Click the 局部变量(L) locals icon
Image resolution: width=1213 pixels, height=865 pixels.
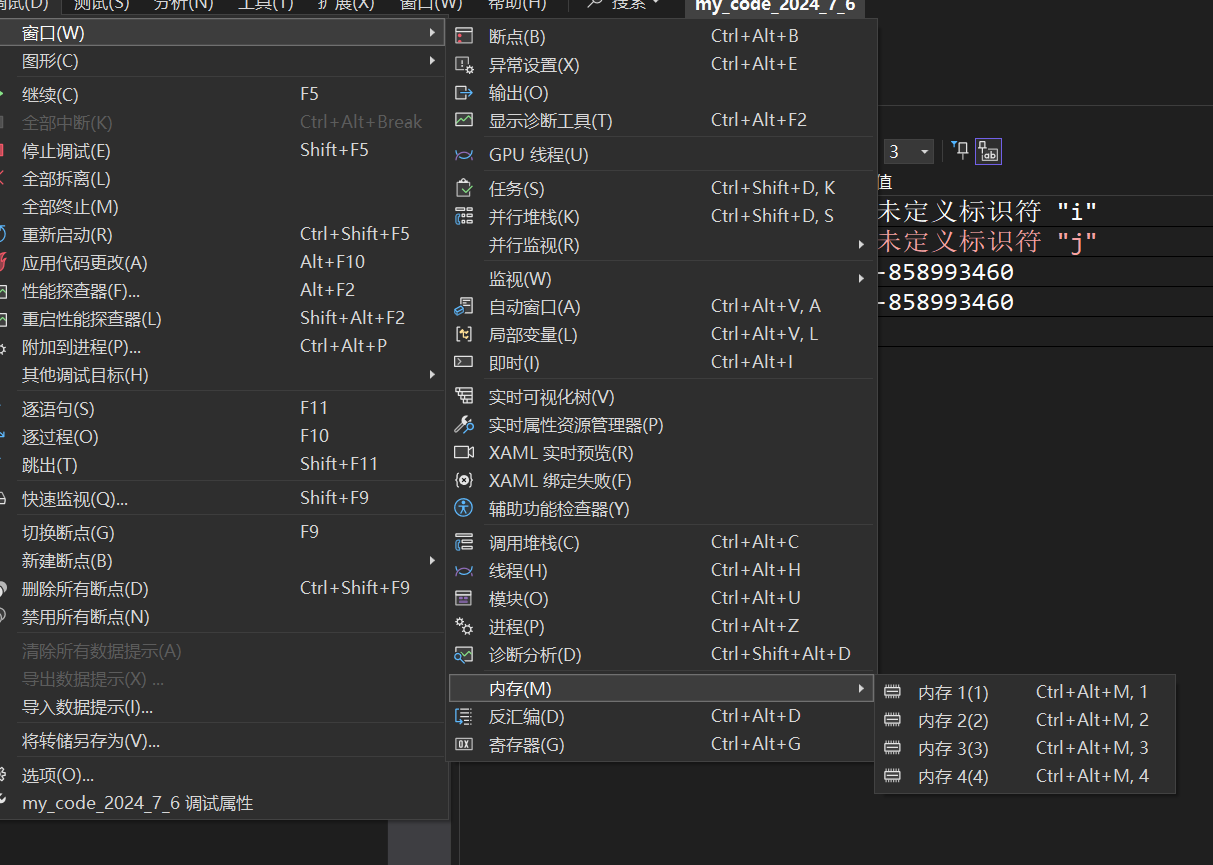pos(464,335)
